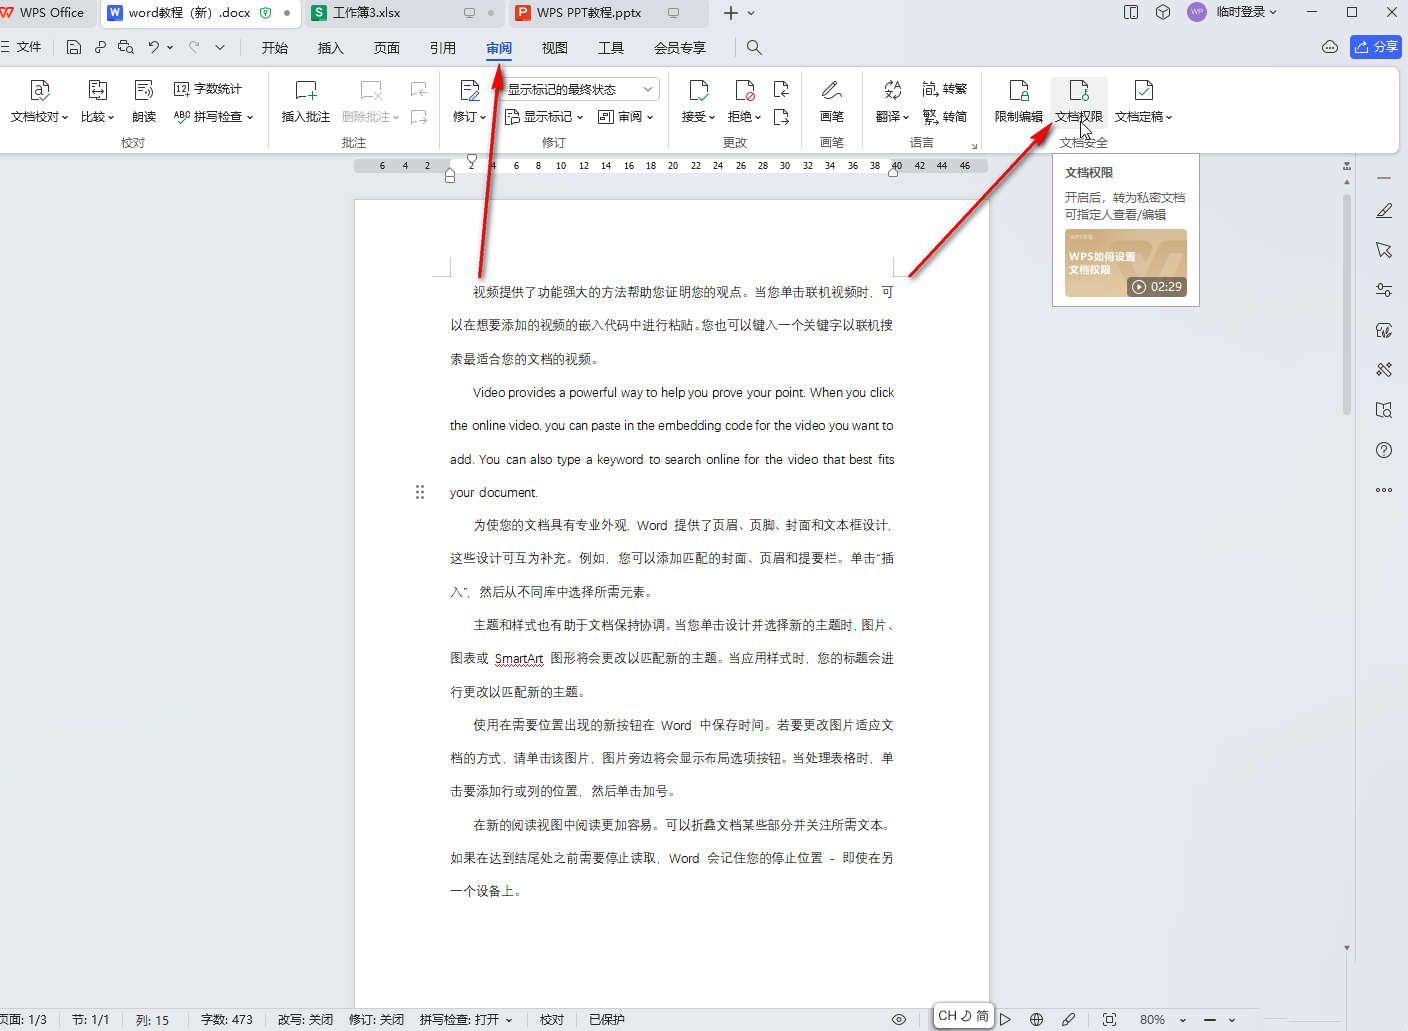Open a new tab with plus button
This screenshot has height=1031, width=1408.
point(731,13)
